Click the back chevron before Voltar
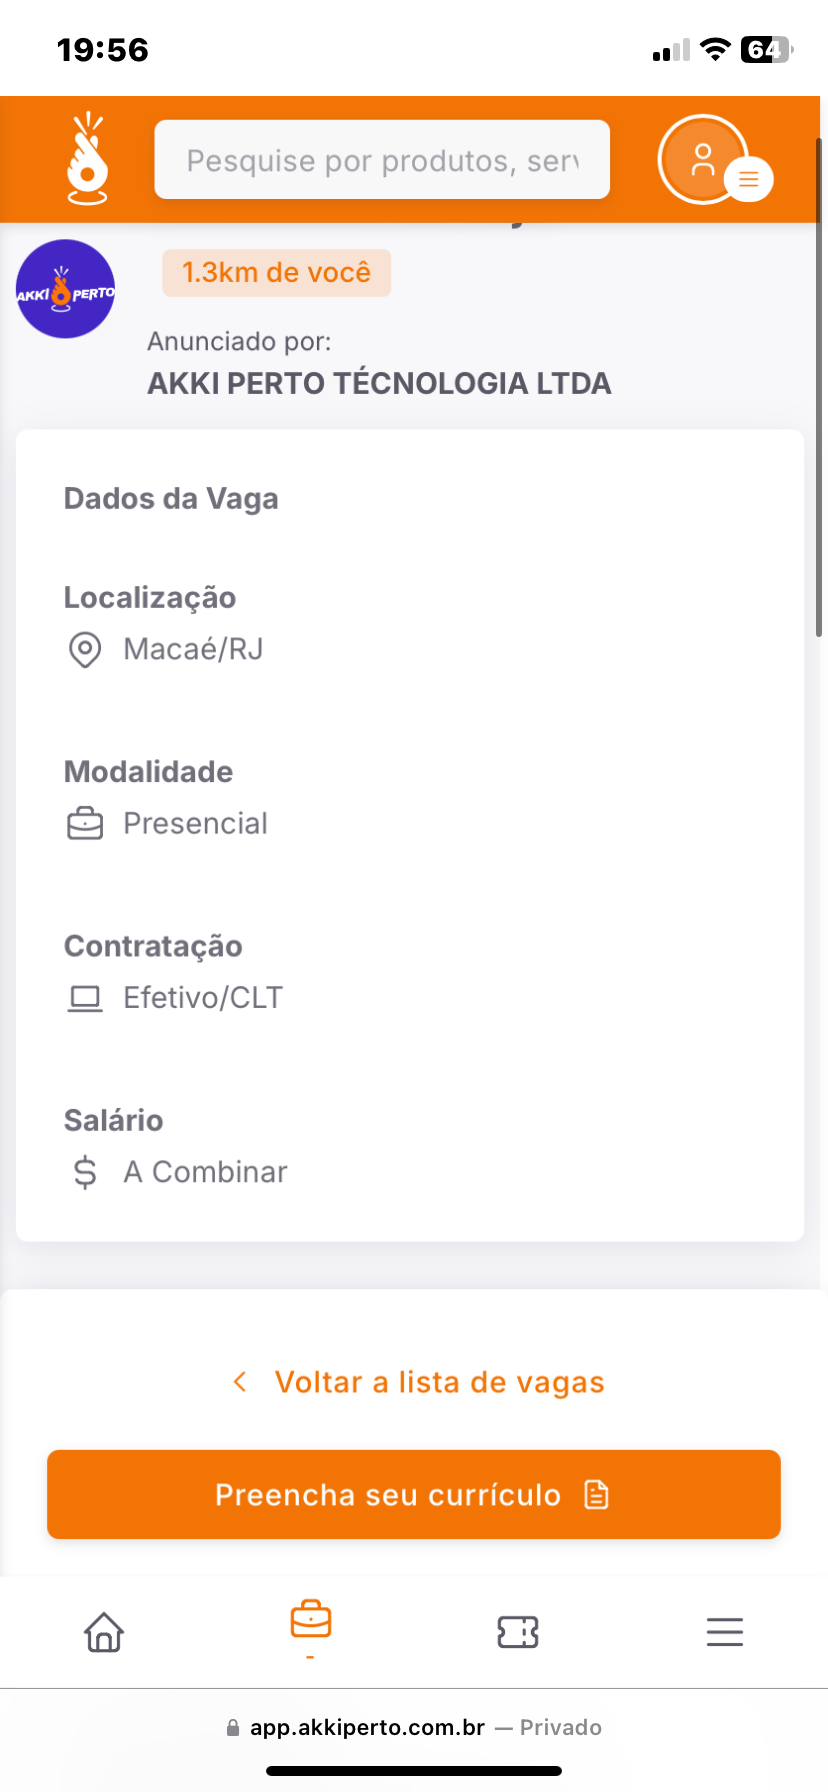Screen dimensions: 828x1792 [x=240, y=1382]
